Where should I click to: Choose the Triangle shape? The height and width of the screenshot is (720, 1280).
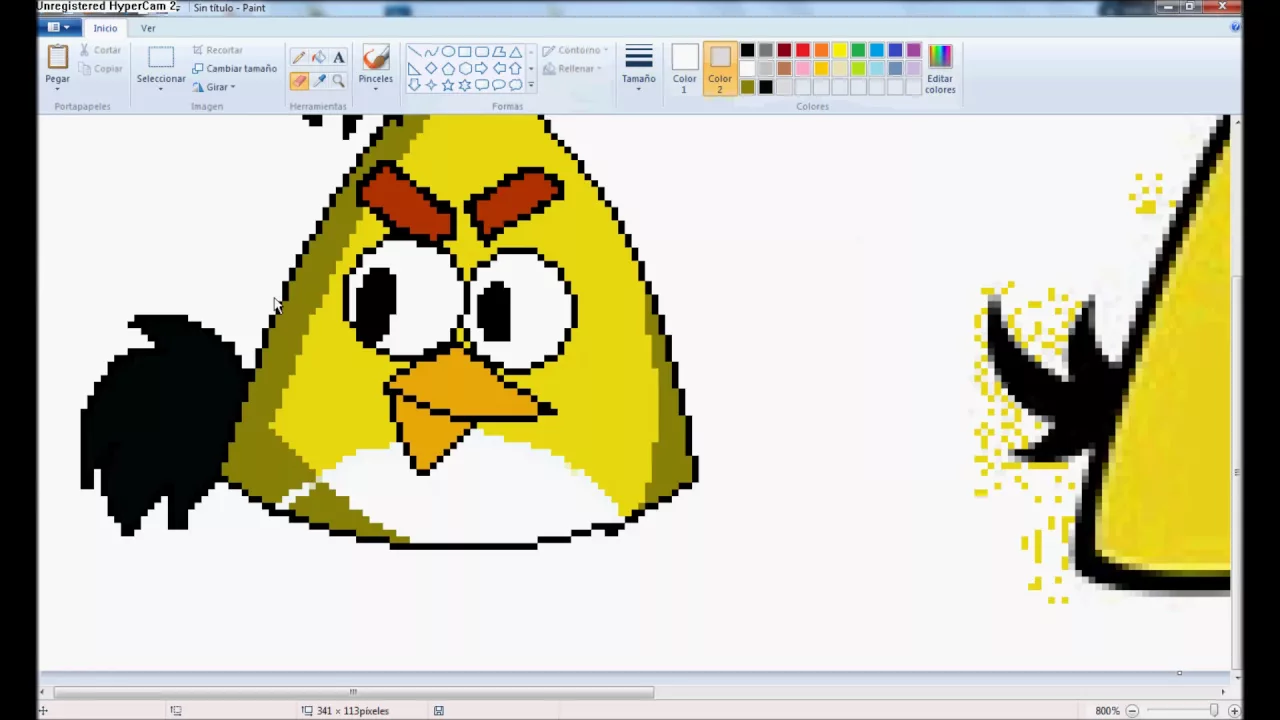coord(516,52)
